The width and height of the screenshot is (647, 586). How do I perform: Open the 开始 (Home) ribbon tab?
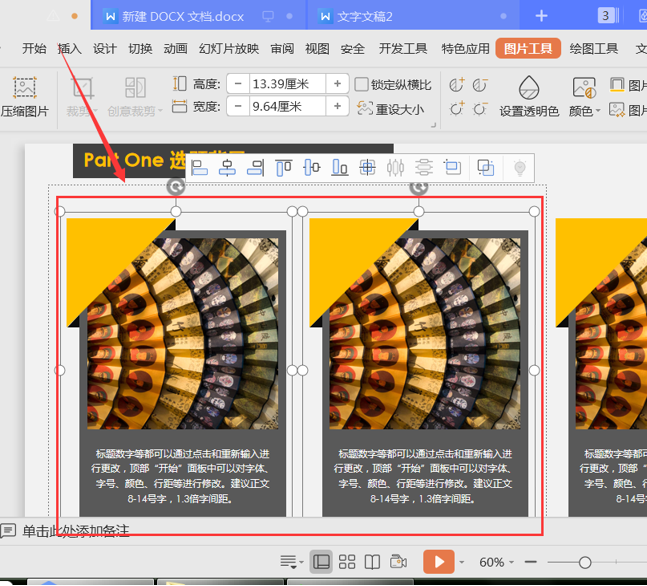(34, 48)
